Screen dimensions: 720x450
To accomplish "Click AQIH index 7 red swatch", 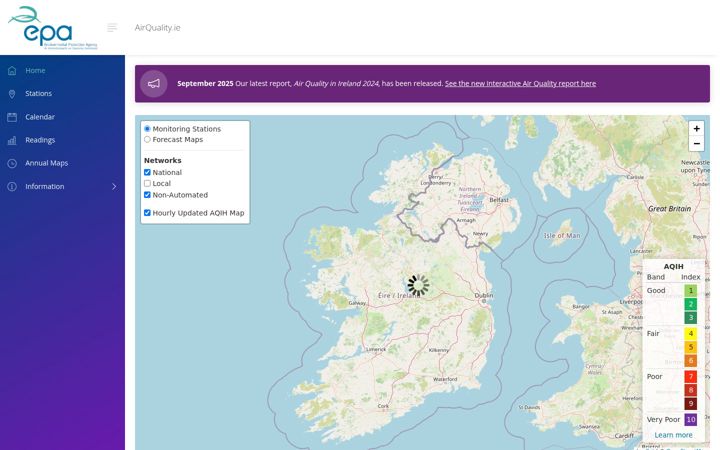I will [691, 377].
